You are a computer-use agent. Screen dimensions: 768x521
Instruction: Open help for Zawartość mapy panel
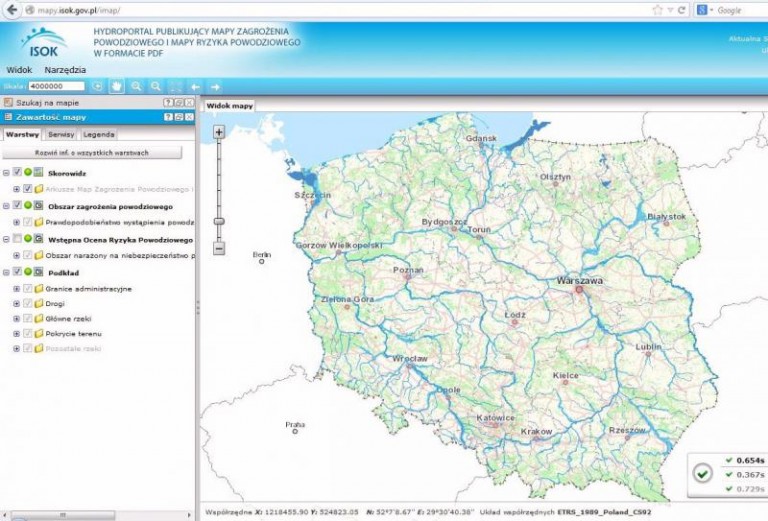pyautogui.click(x=168, y=117)
